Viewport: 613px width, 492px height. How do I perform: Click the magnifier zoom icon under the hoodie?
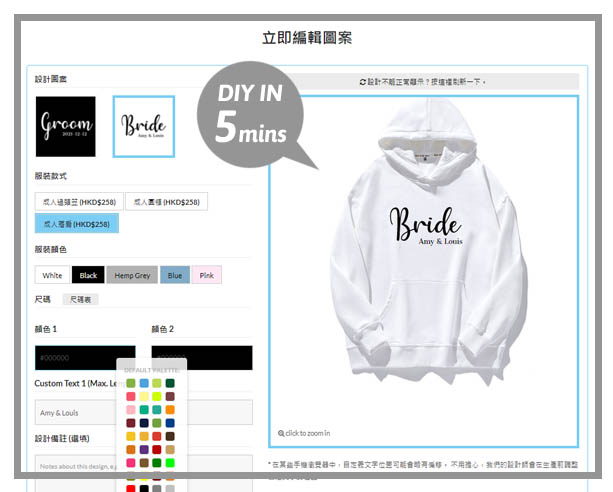click(x=281, y=433)
